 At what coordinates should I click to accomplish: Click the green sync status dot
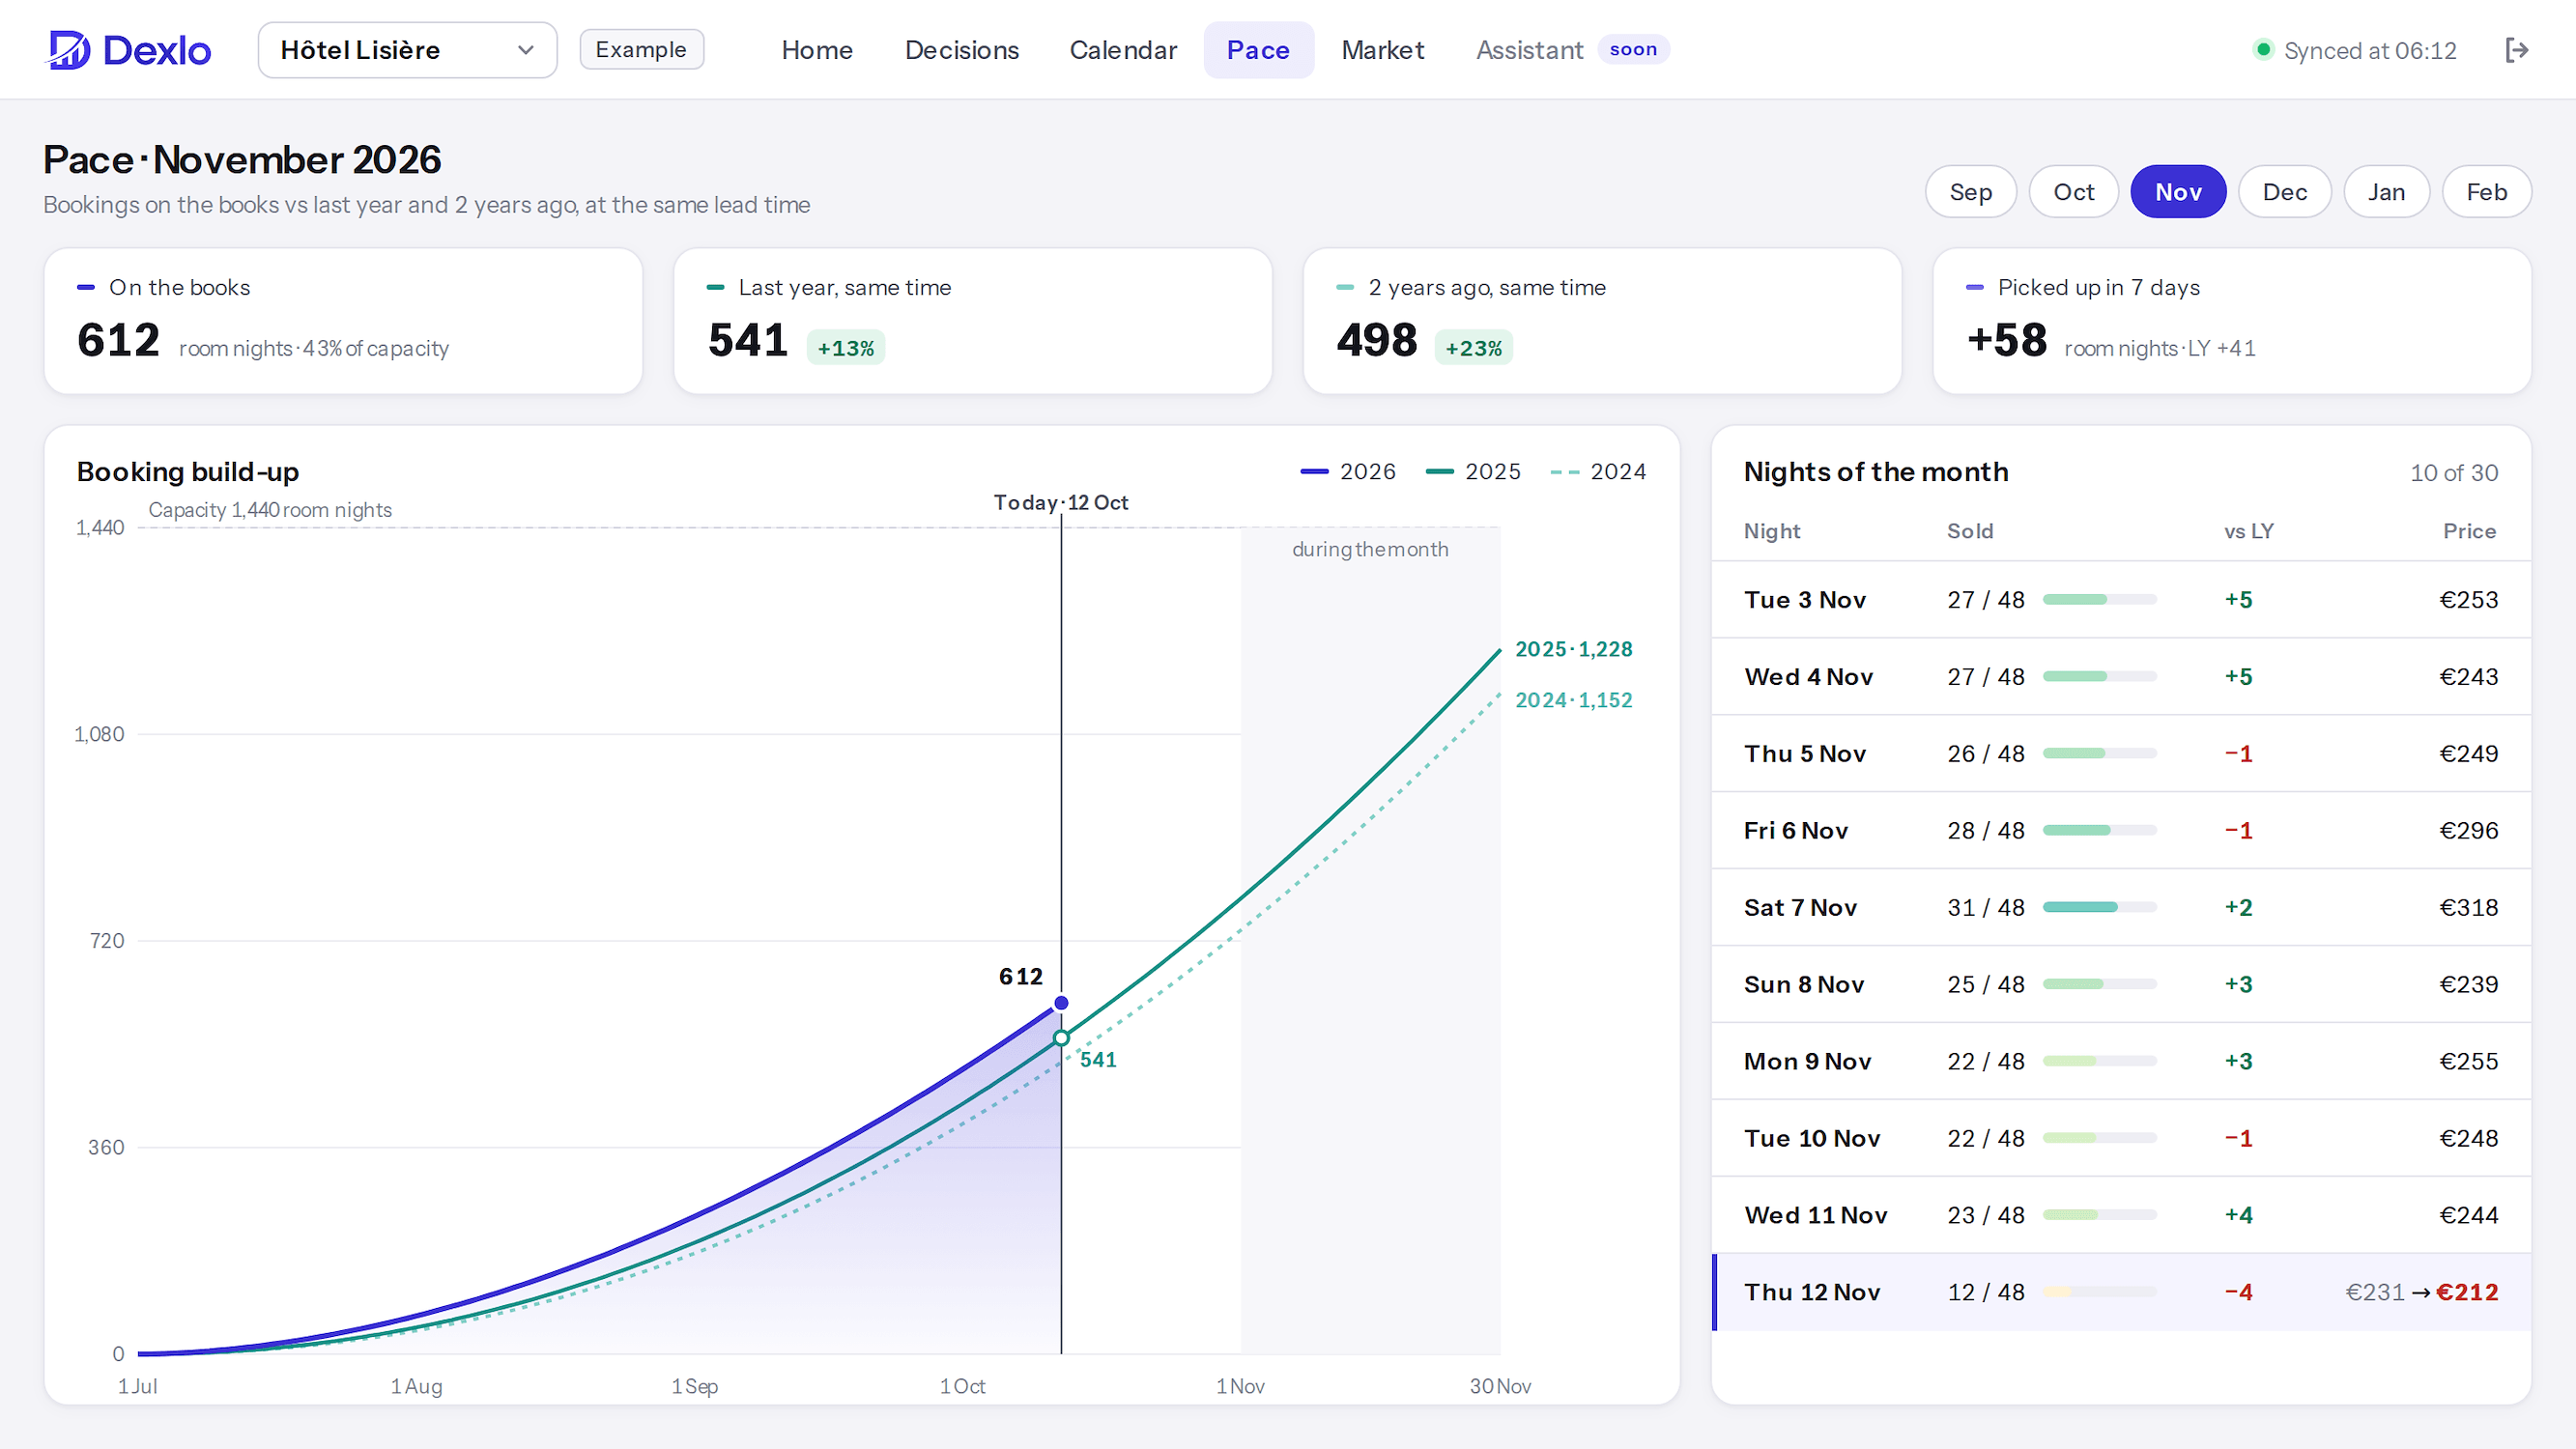2263,49
